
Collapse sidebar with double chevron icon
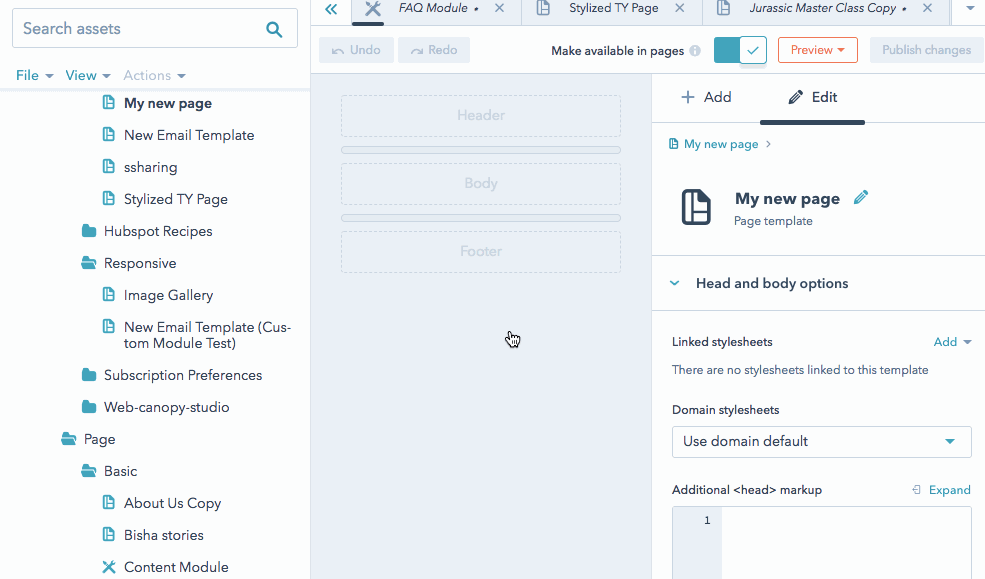(x=331, y=9)
